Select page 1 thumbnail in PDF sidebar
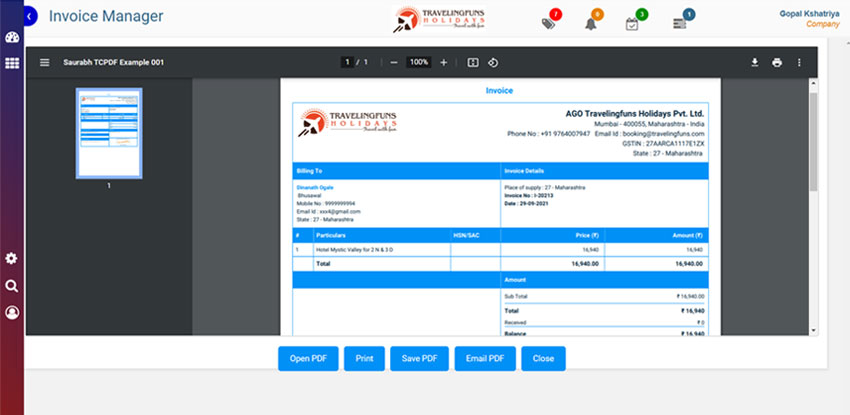 (109, 133)
